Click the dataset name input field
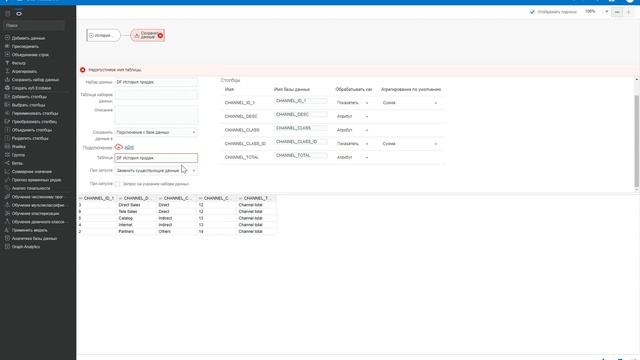The image size is (640, 360). [156, 82]
